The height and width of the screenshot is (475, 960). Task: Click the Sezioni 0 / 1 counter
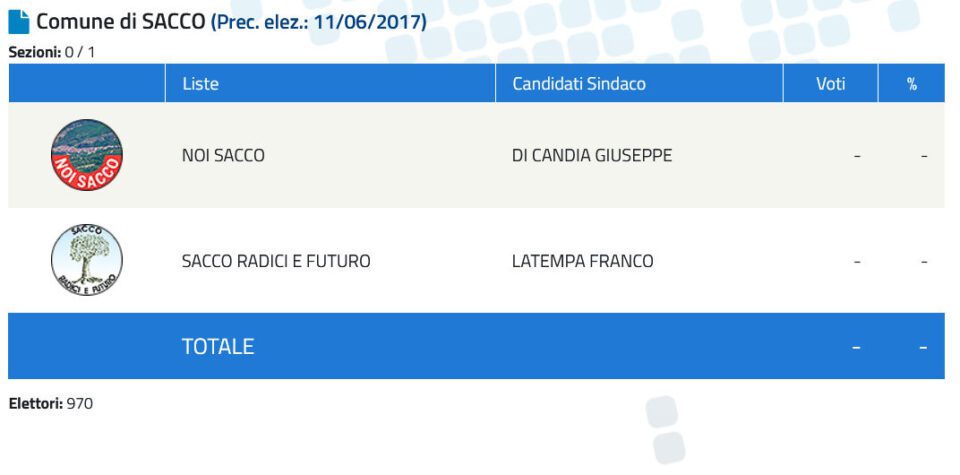52,52
